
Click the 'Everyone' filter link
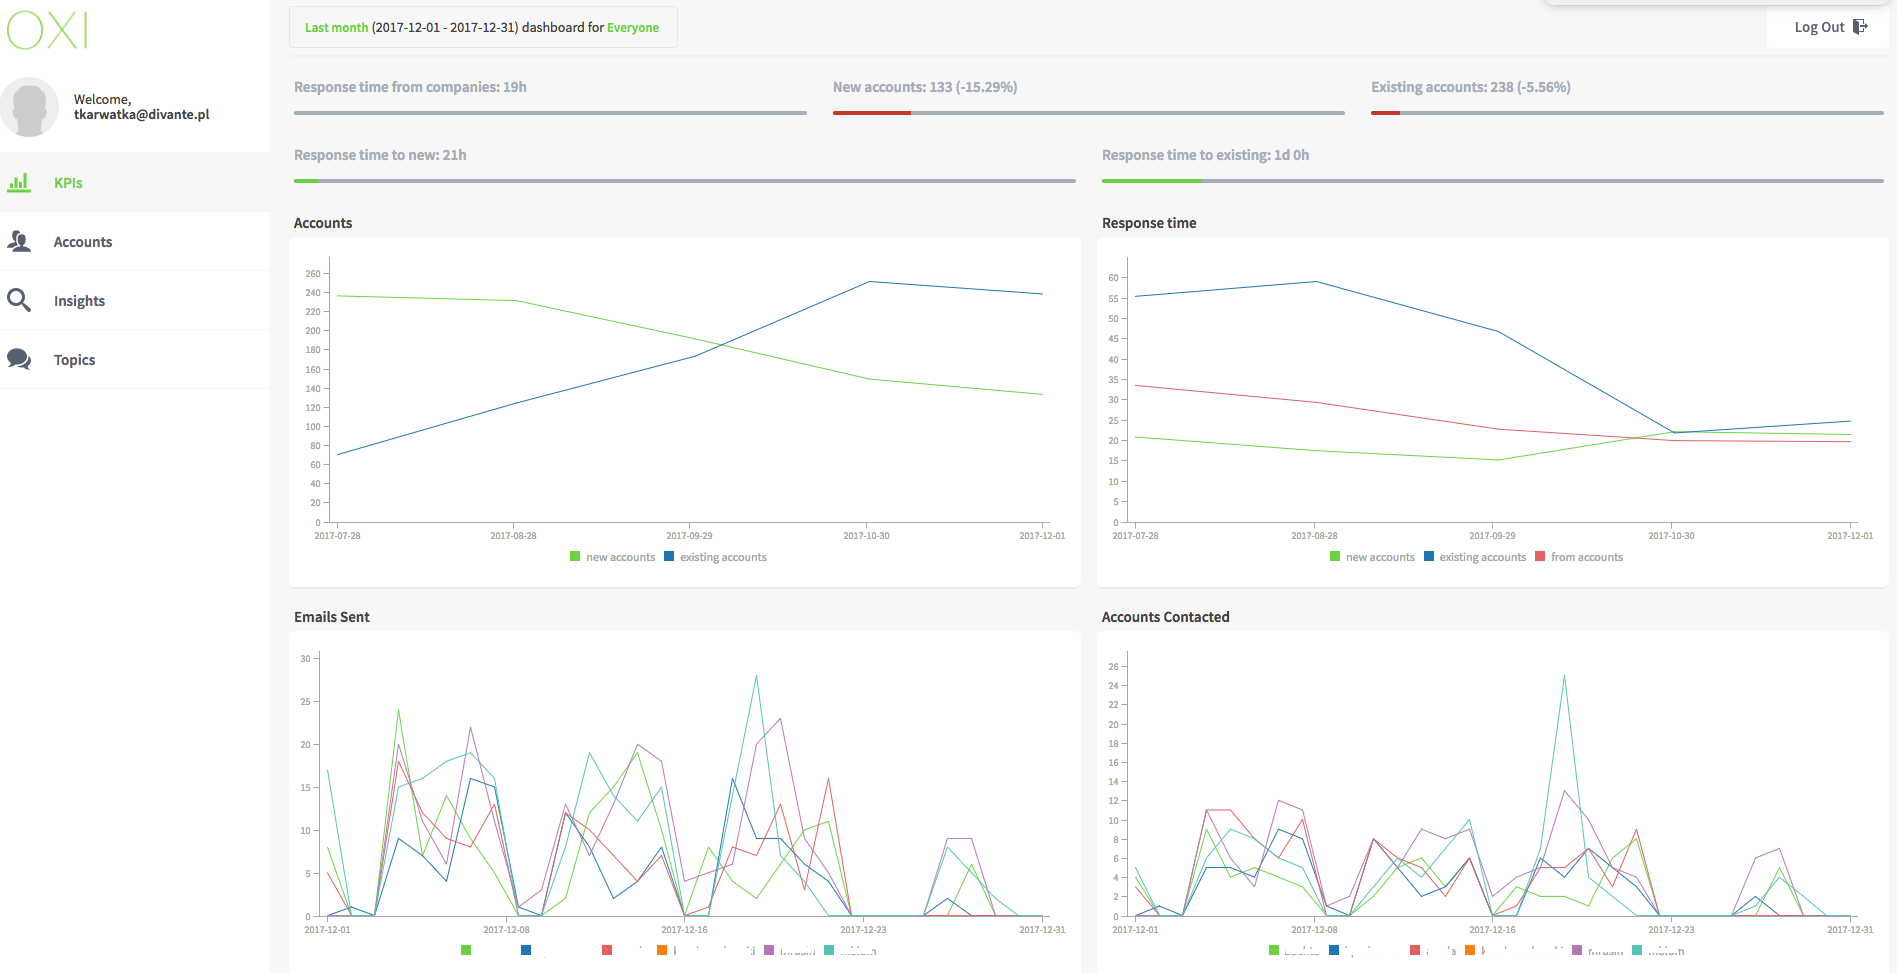click(x=633, y=28)
